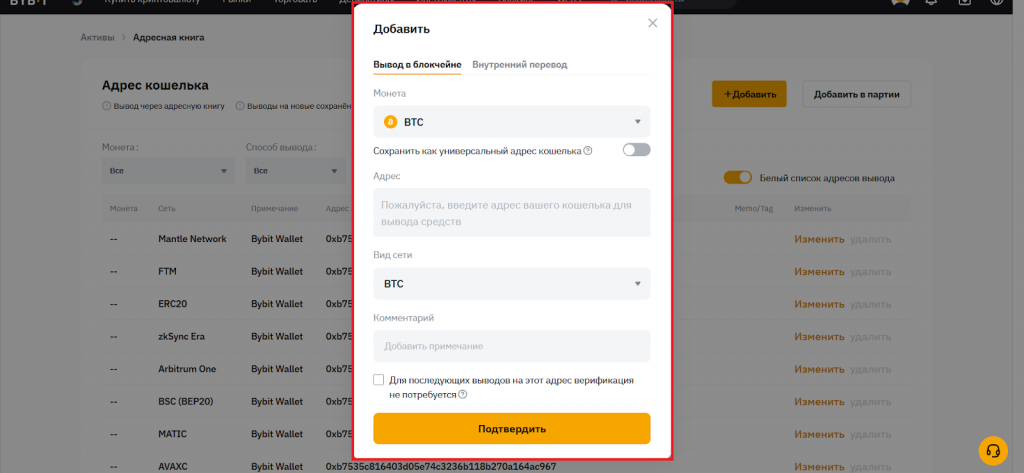Click the full address in the AVAXC row

tap(441, 466)
